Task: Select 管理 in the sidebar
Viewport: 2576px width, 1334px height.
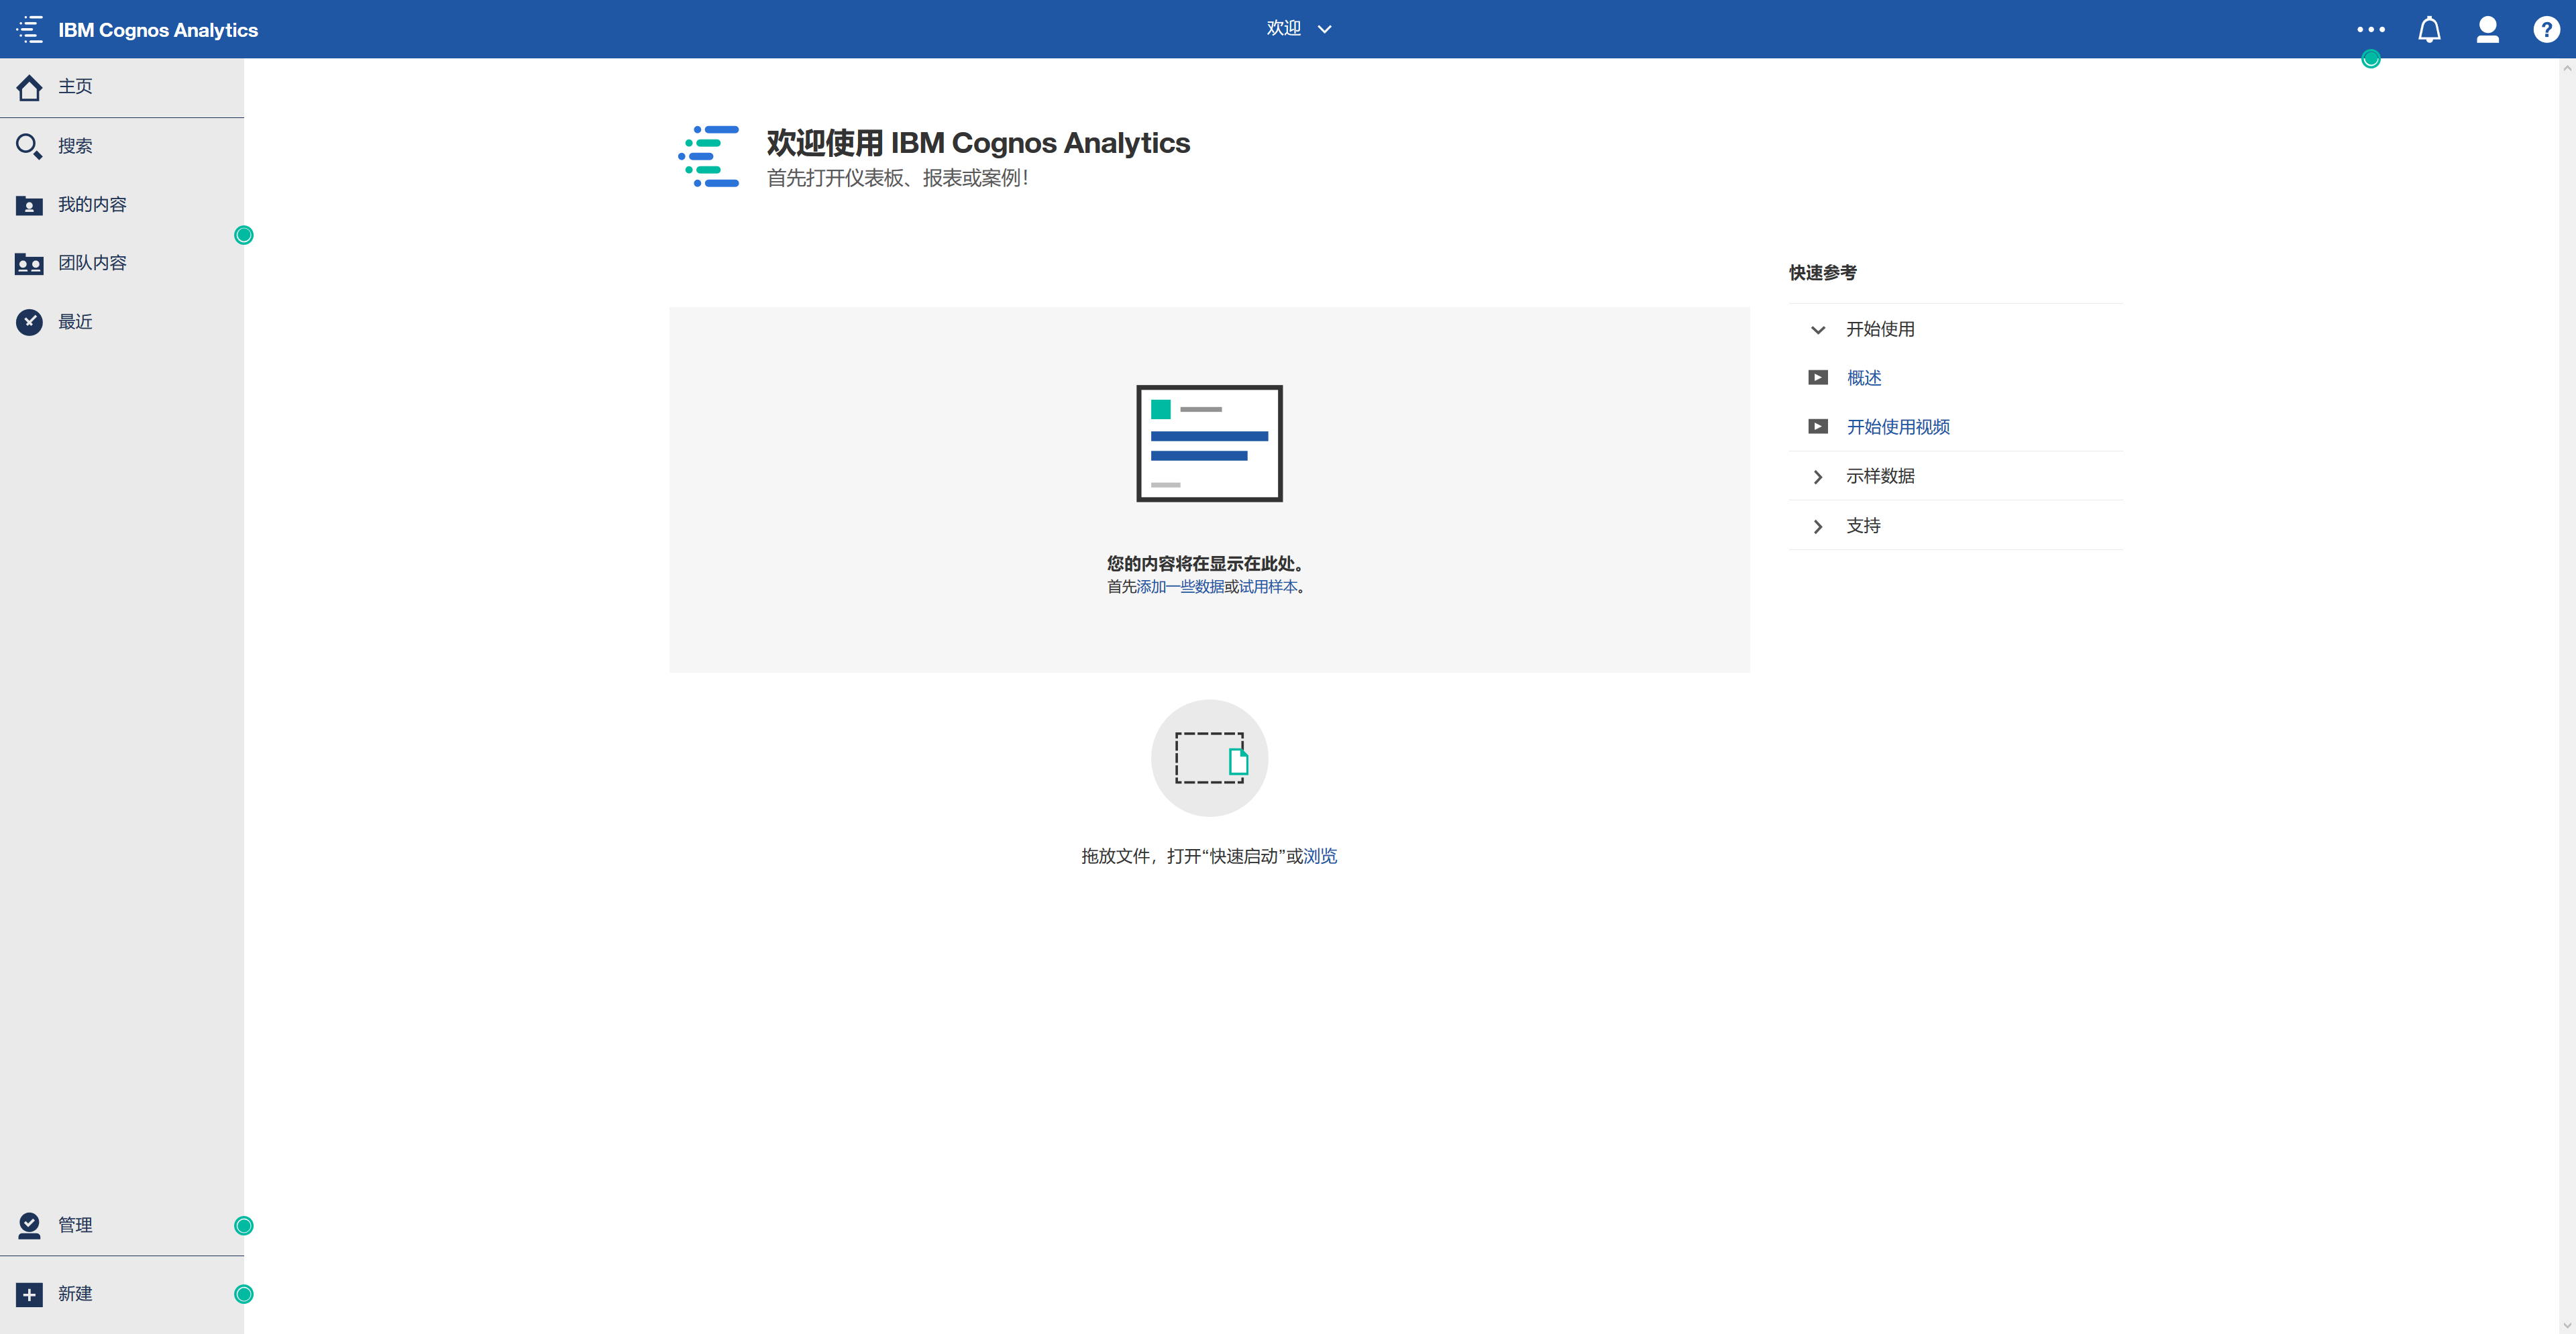Action: point(122,1225)
